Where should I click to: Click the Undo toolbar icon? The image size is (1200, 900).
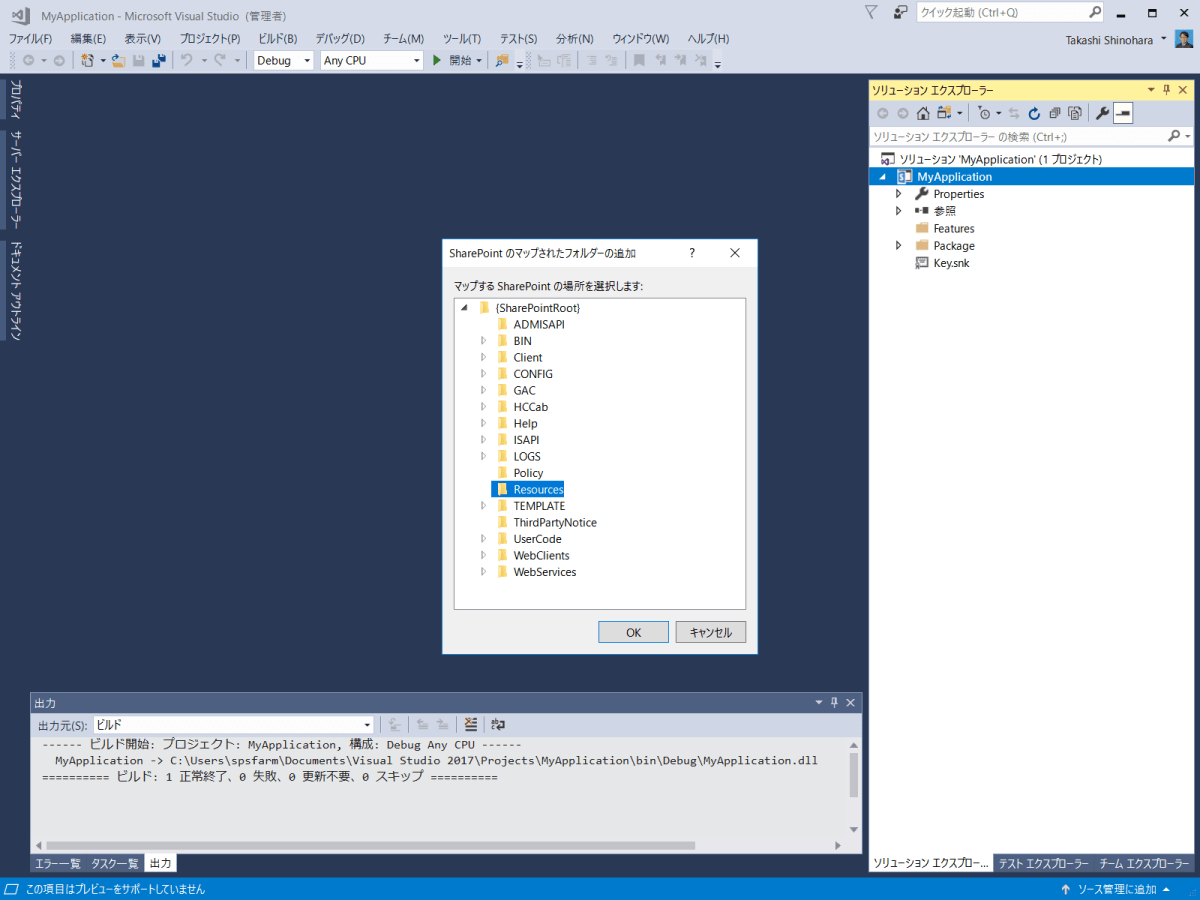point(186,61)
